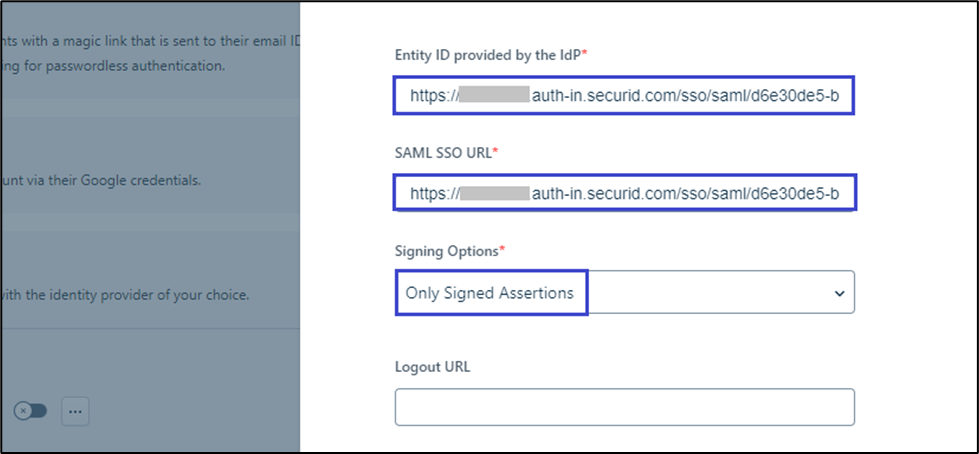Click the passwordless authentication text line
This screenshot has height=454, width=979.
(x=113, y=66)
